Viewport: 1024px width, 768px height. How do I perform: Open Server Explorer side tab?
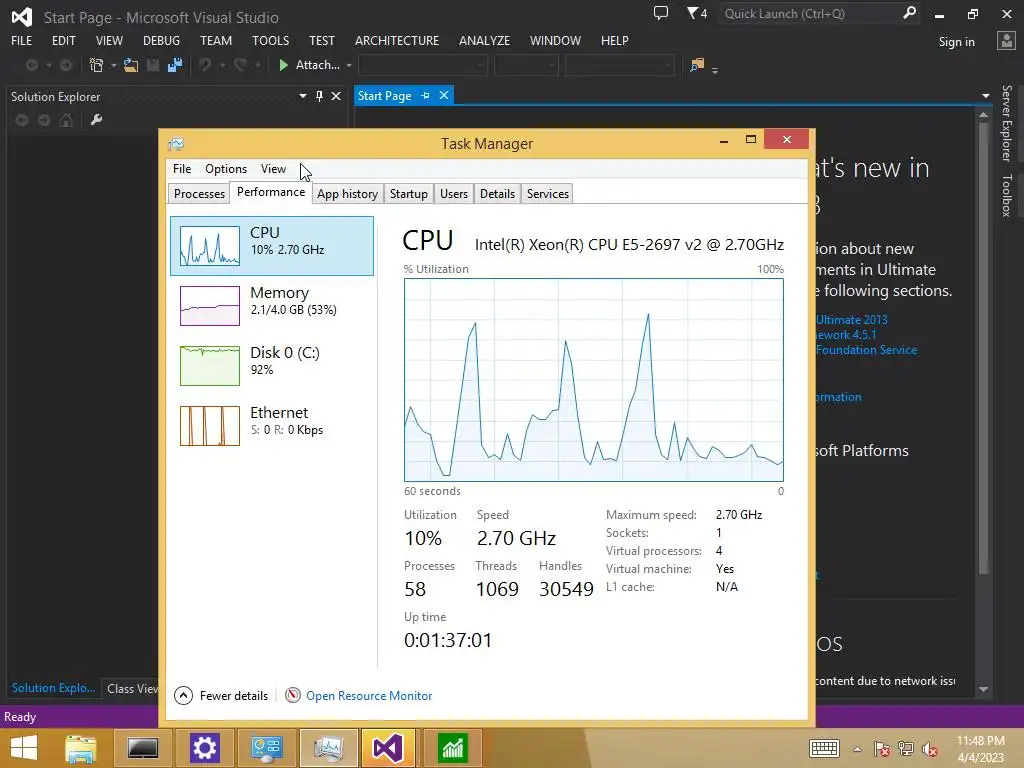pos(1007,123)
